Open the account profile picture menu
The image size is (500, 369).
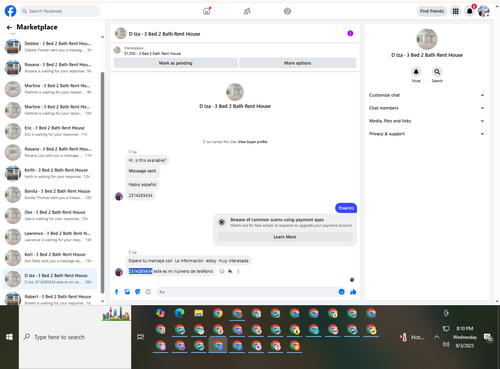(x=484, y=11)
